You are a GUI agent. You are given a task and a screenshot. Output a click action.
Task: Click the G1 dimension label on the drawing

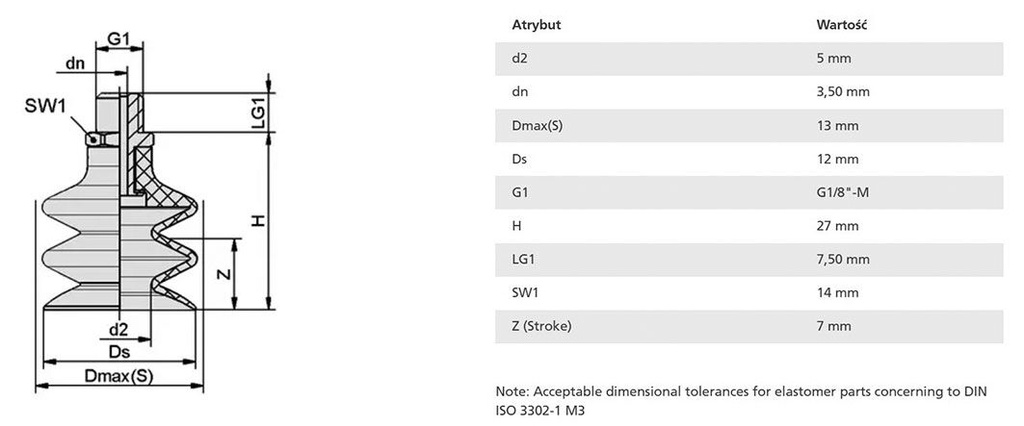[x=120, y=39]
